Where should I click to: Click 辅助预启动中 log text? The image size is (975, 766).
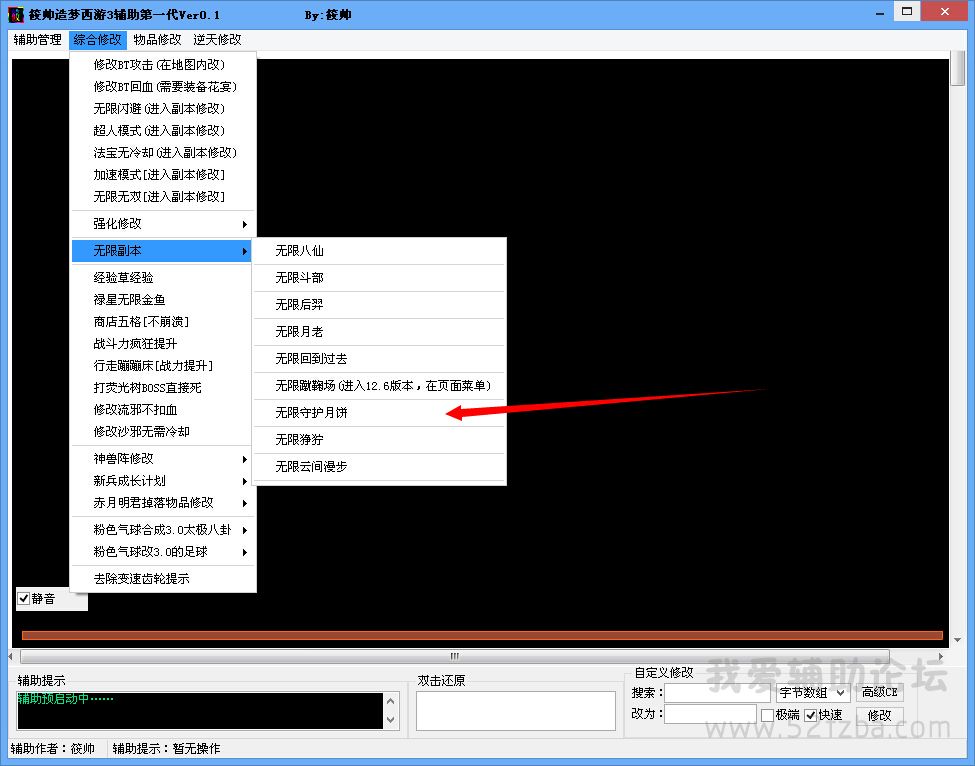click(65, 699)
